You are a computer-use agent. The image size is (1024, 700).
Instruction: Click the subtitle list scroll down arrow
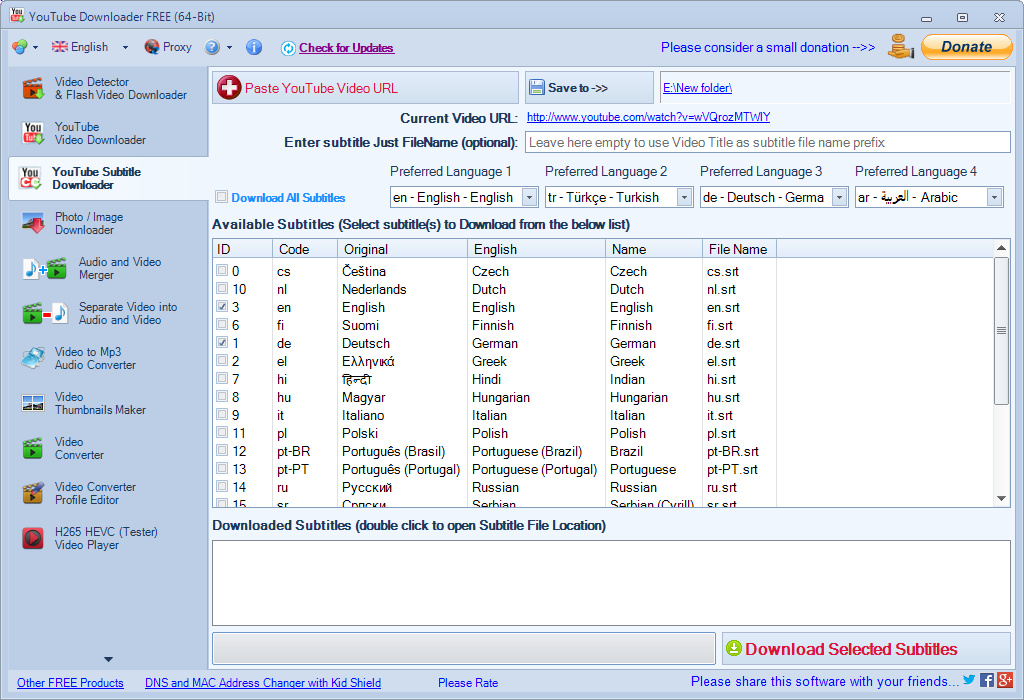[x=1001, y=498]
